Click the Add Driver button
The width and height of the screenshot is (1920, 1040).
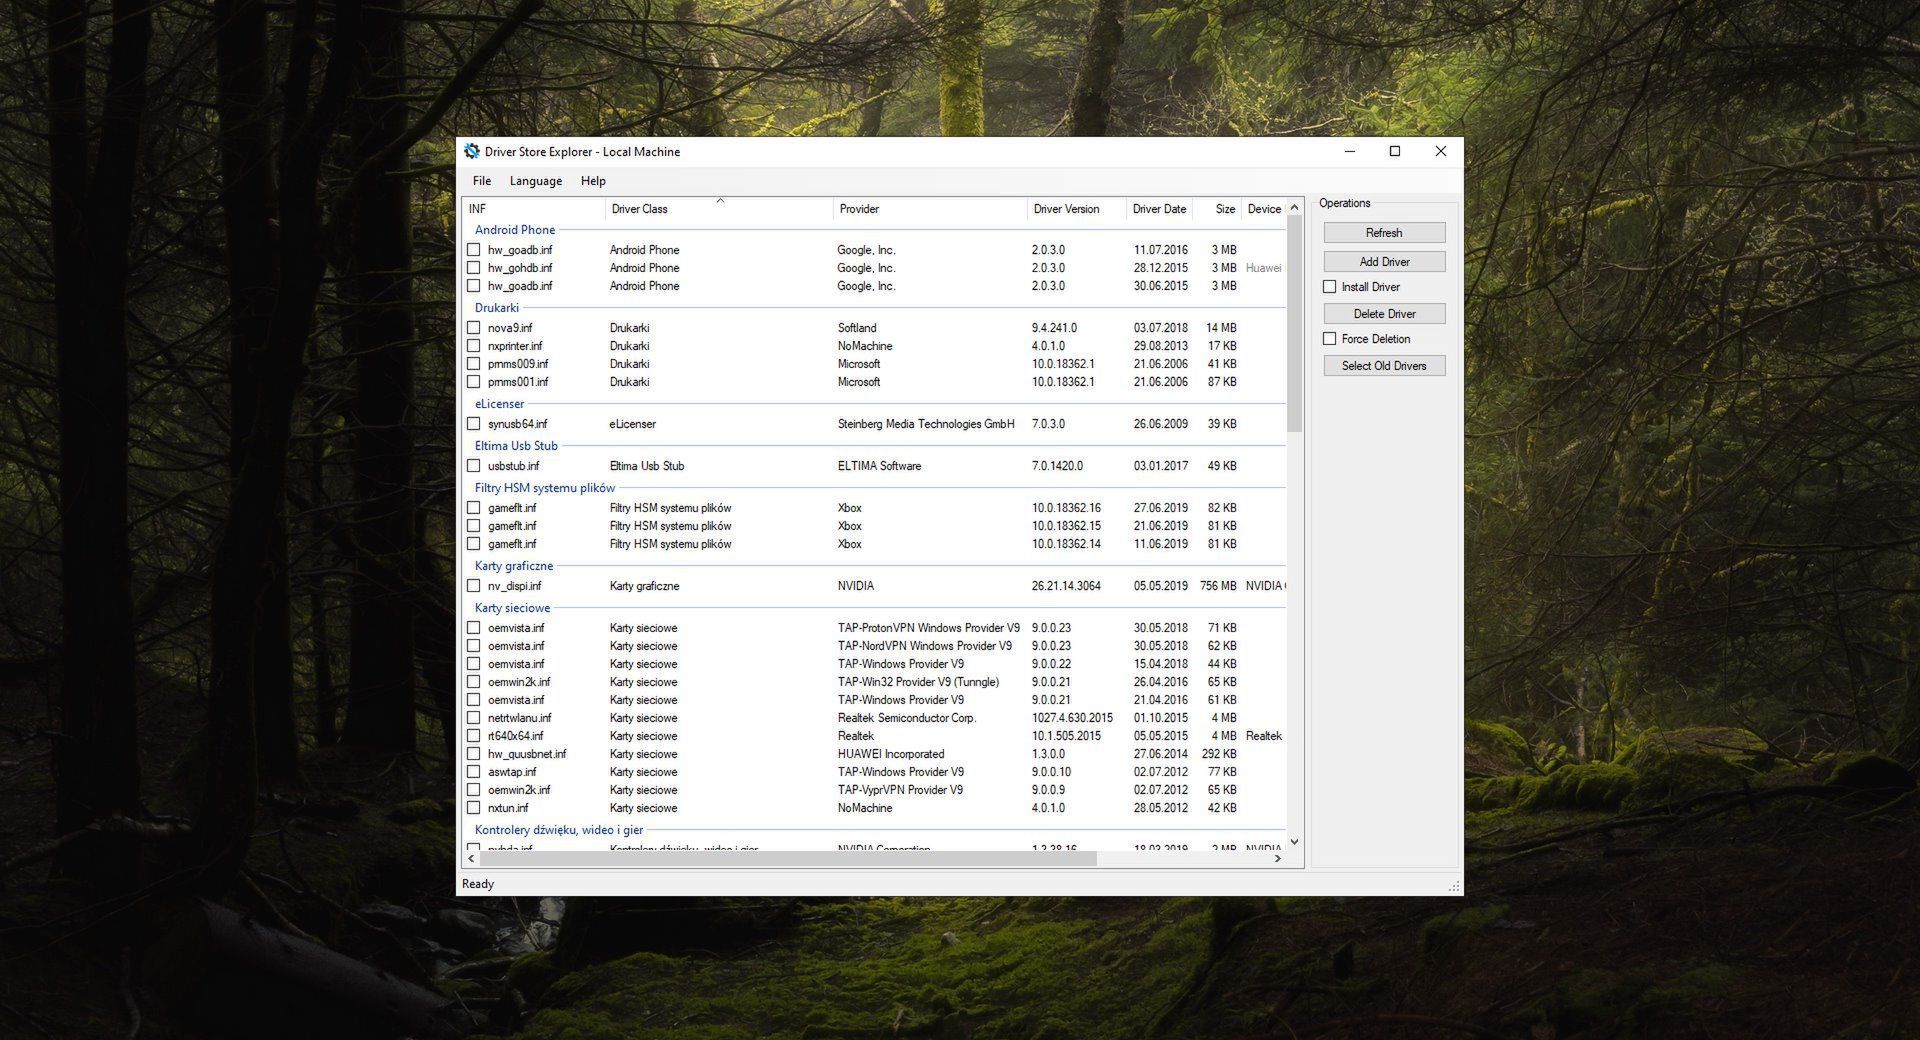click(1384, 261)
